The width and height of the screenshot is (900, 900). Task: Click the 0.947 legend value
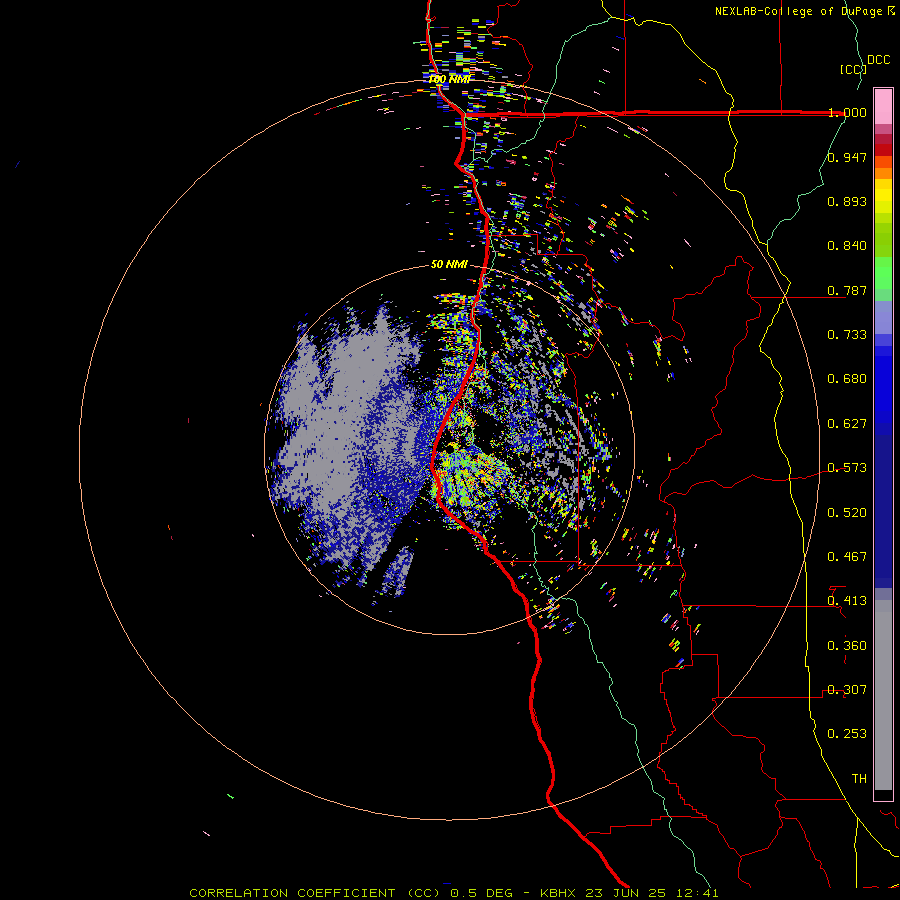[x=847, y=157]
